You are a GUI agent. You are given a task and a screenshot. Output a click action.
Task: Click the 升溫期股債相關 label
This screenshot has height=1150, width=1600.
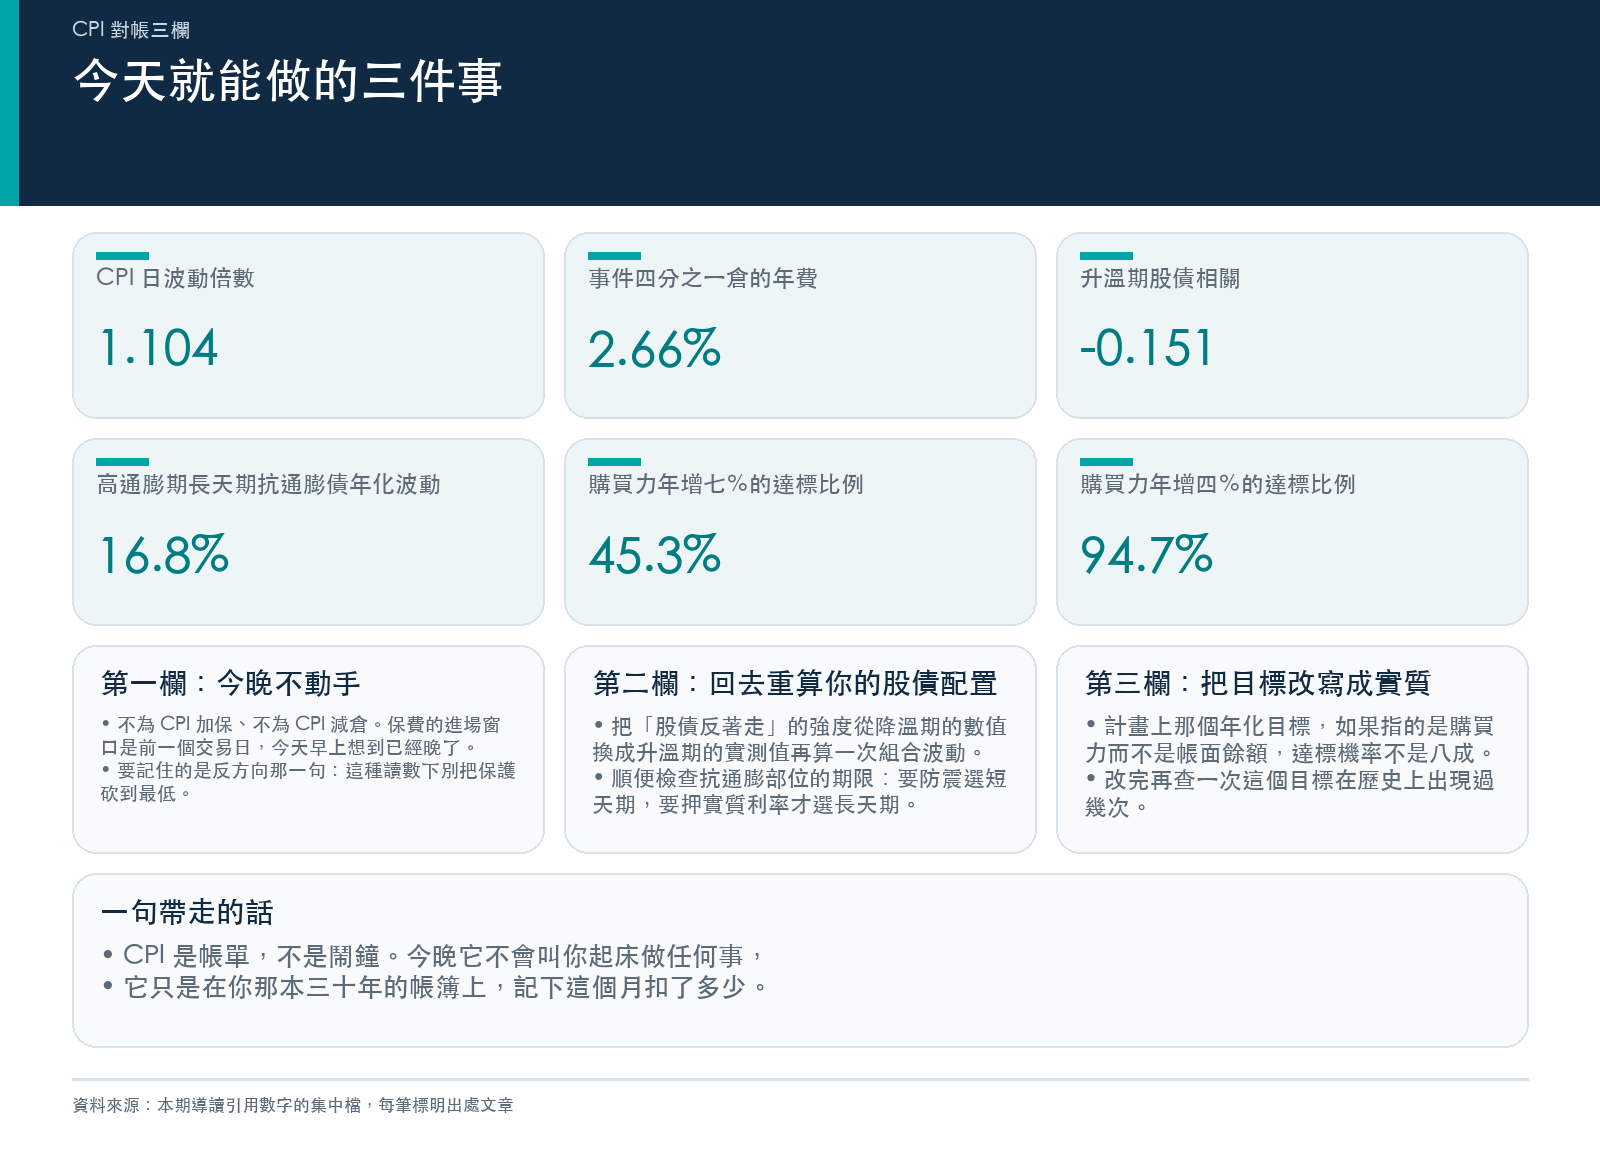click(1160, 278)
